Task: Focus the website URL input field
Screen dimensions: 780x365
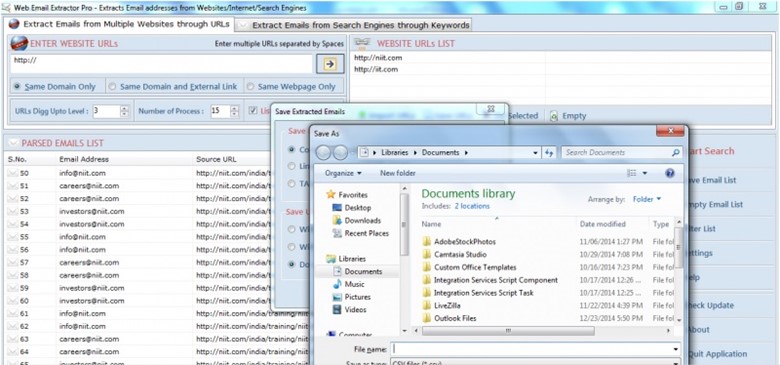Action: point(161,64)
